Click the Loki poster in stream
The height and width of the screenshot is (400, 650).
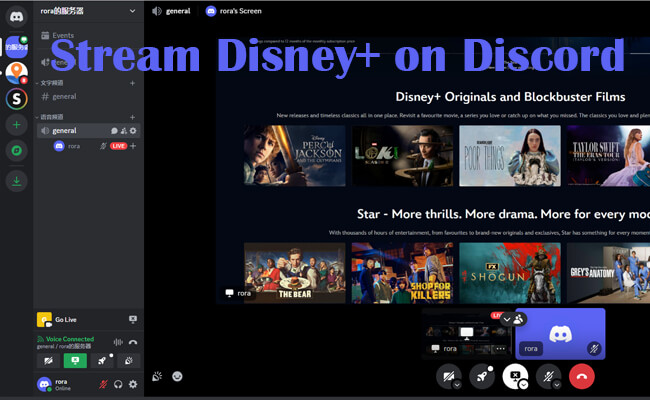click(402, 156)
